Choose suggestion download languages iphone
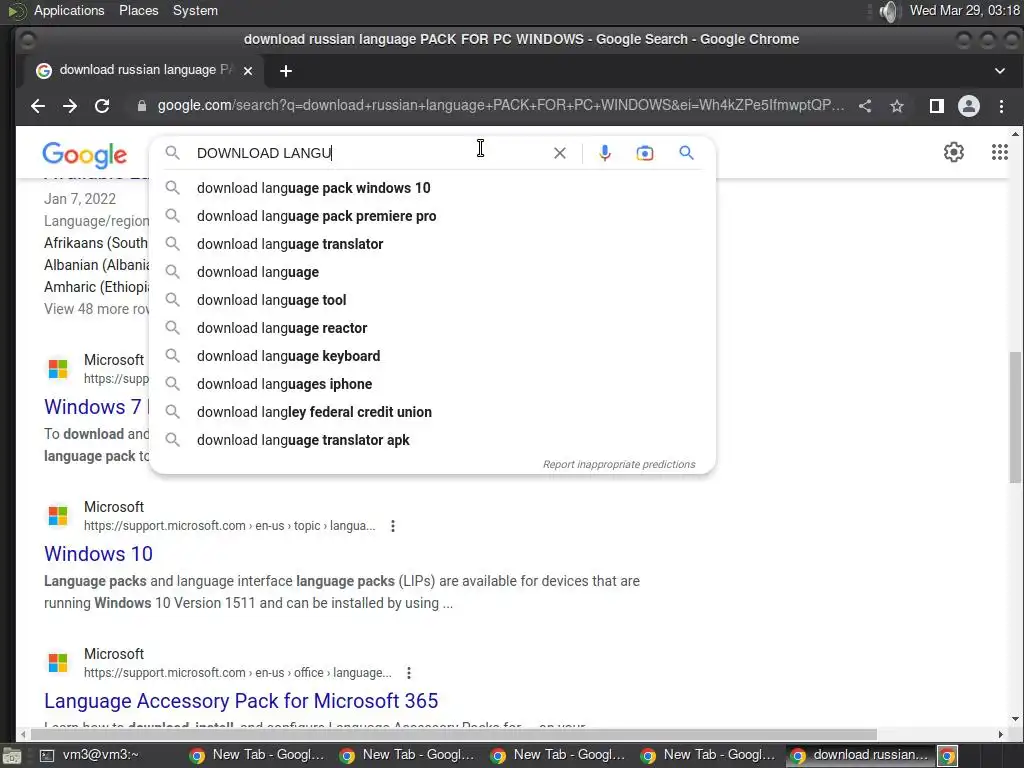 432,385
